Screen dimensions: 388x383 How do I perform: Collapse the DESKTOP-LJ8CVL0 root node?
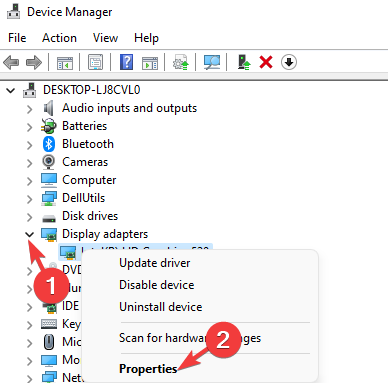(x=11, y=90)
